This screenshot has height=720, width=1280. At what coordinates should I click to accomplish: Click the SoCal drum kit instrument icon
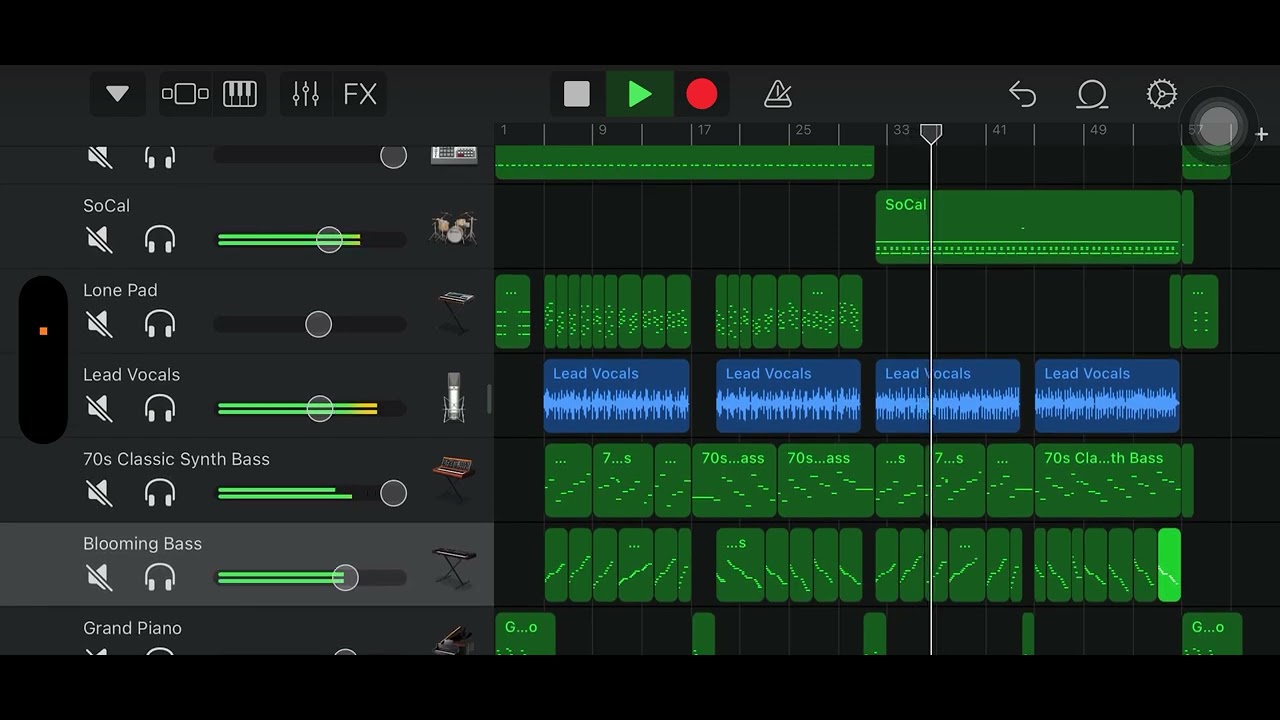454,228
